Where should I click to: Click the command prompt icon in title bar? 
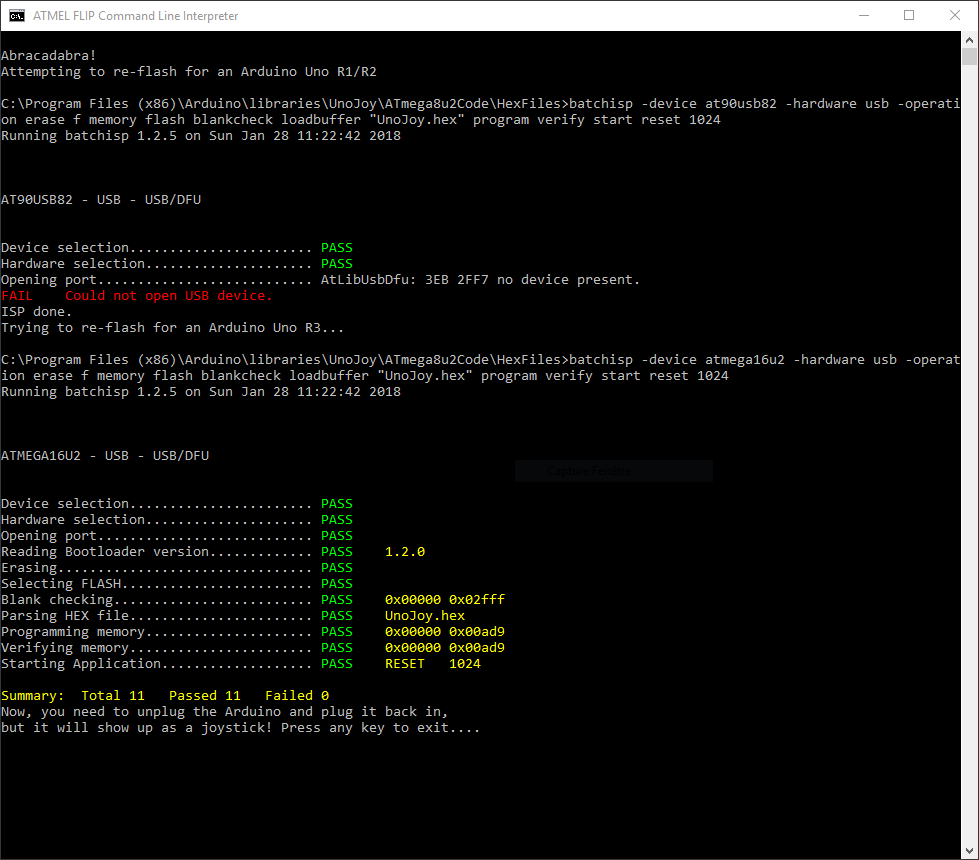click(17, 16)
